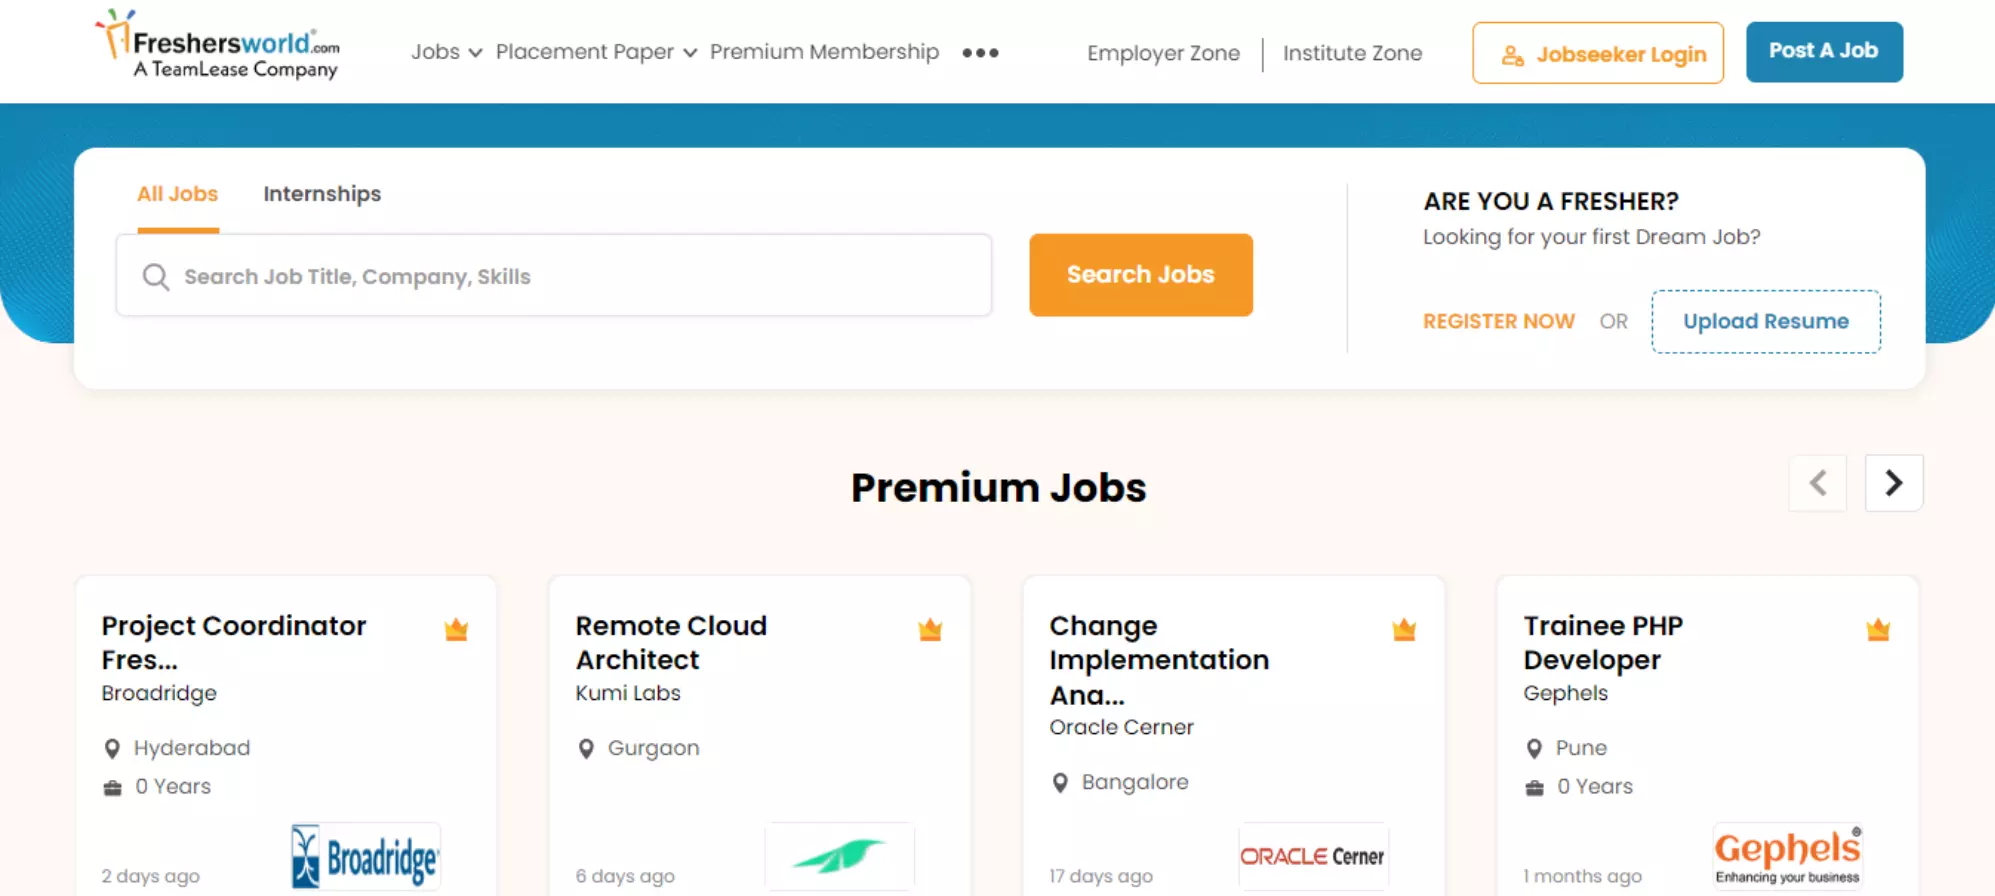Click the Kumi Labs company name
Screen dimensions: 1995x896
[628, 693]
